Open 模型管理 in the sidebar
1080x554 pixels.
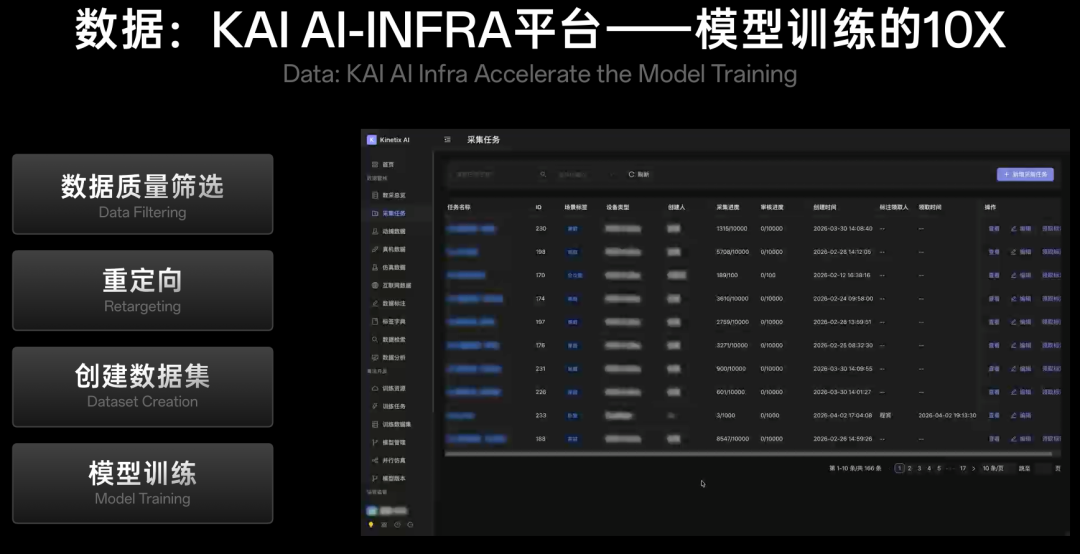pos(393,442)
